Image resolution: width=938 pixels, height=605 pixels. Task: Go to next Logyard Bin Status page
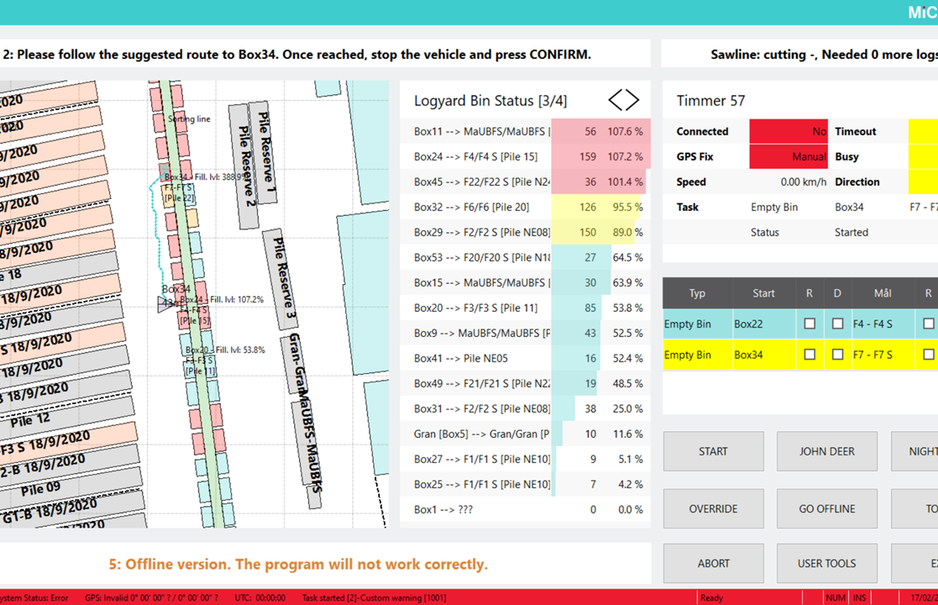(631, 100)
